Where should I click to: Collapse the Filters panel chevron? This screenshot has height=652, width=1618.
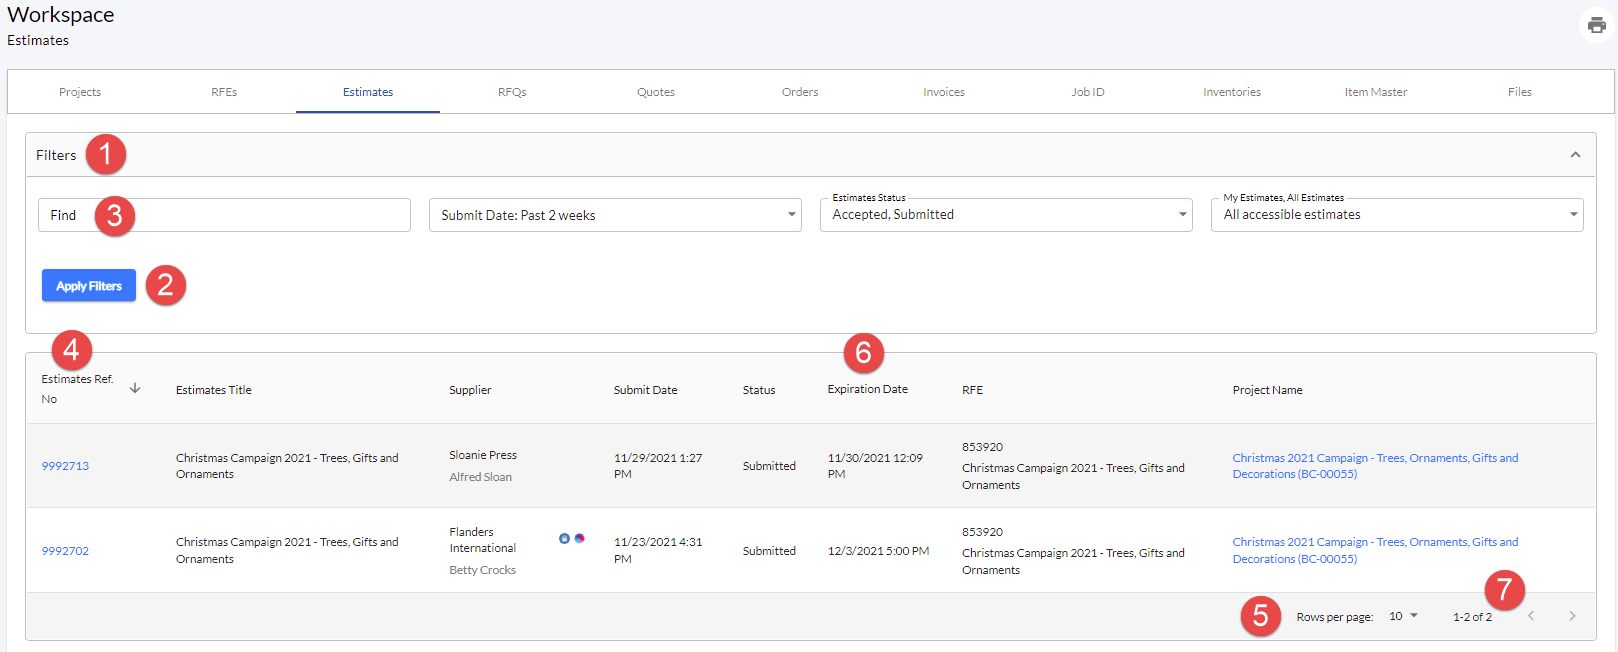[x=1575, y=155]
